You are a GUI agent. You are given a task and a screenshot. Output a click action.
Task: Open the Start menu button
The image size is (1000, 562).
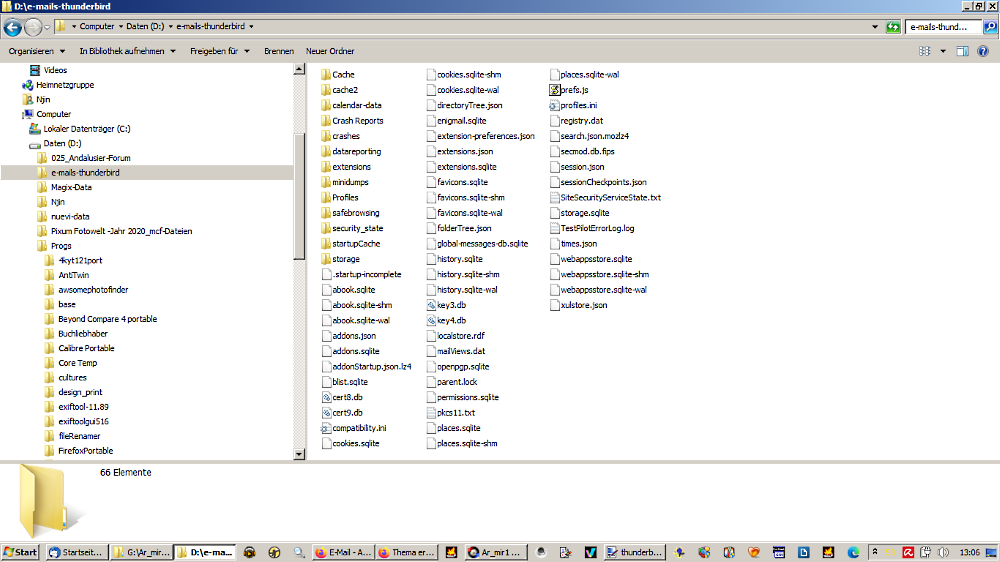point(20,552)
